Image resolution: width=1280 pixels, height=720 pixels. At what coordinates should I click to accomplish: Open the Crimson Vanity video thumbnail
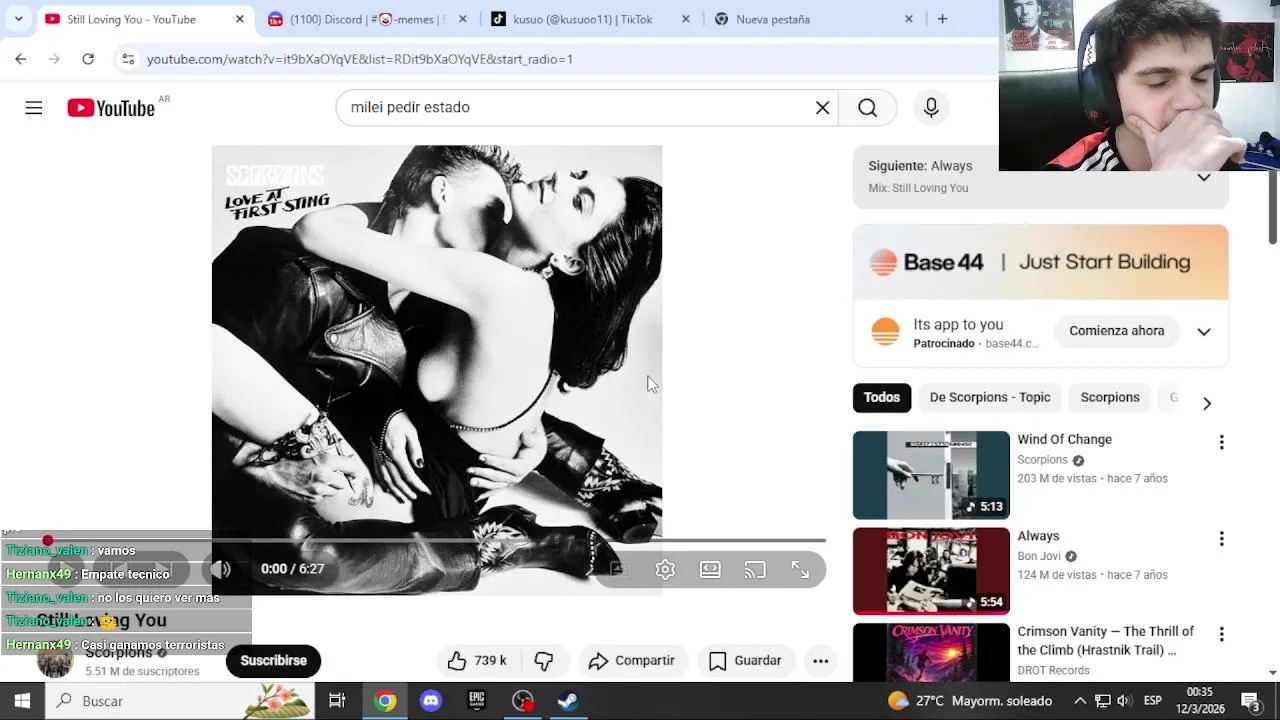(x=931, y=652)
